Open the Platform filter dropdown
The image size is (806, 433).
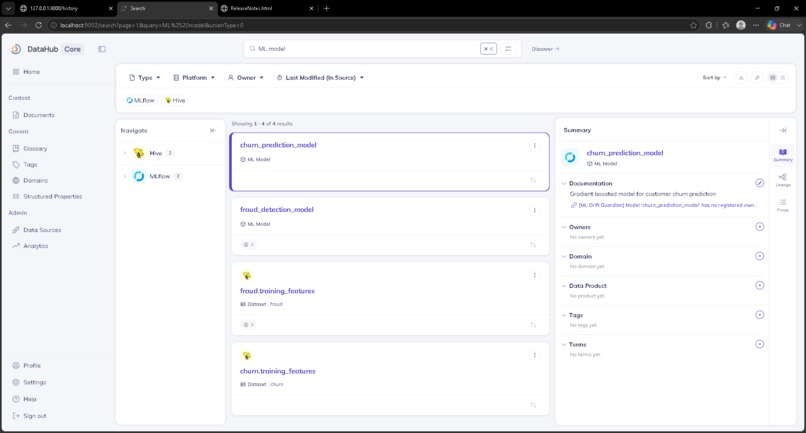194,78
